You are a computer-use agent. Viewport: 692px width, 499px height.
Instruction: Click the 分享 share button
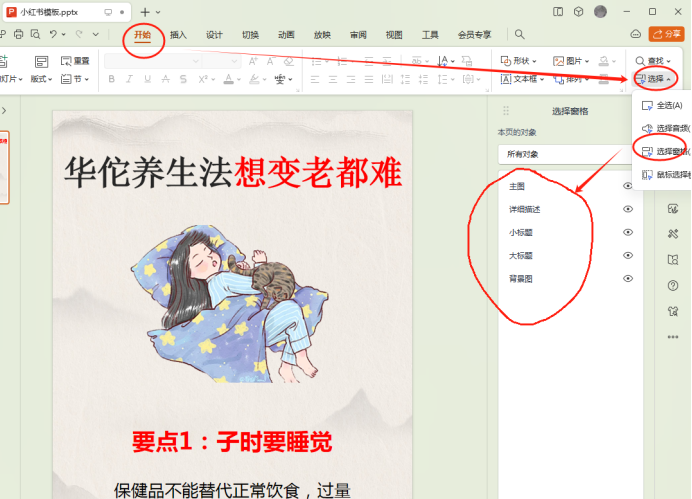[x=666, y=34]
